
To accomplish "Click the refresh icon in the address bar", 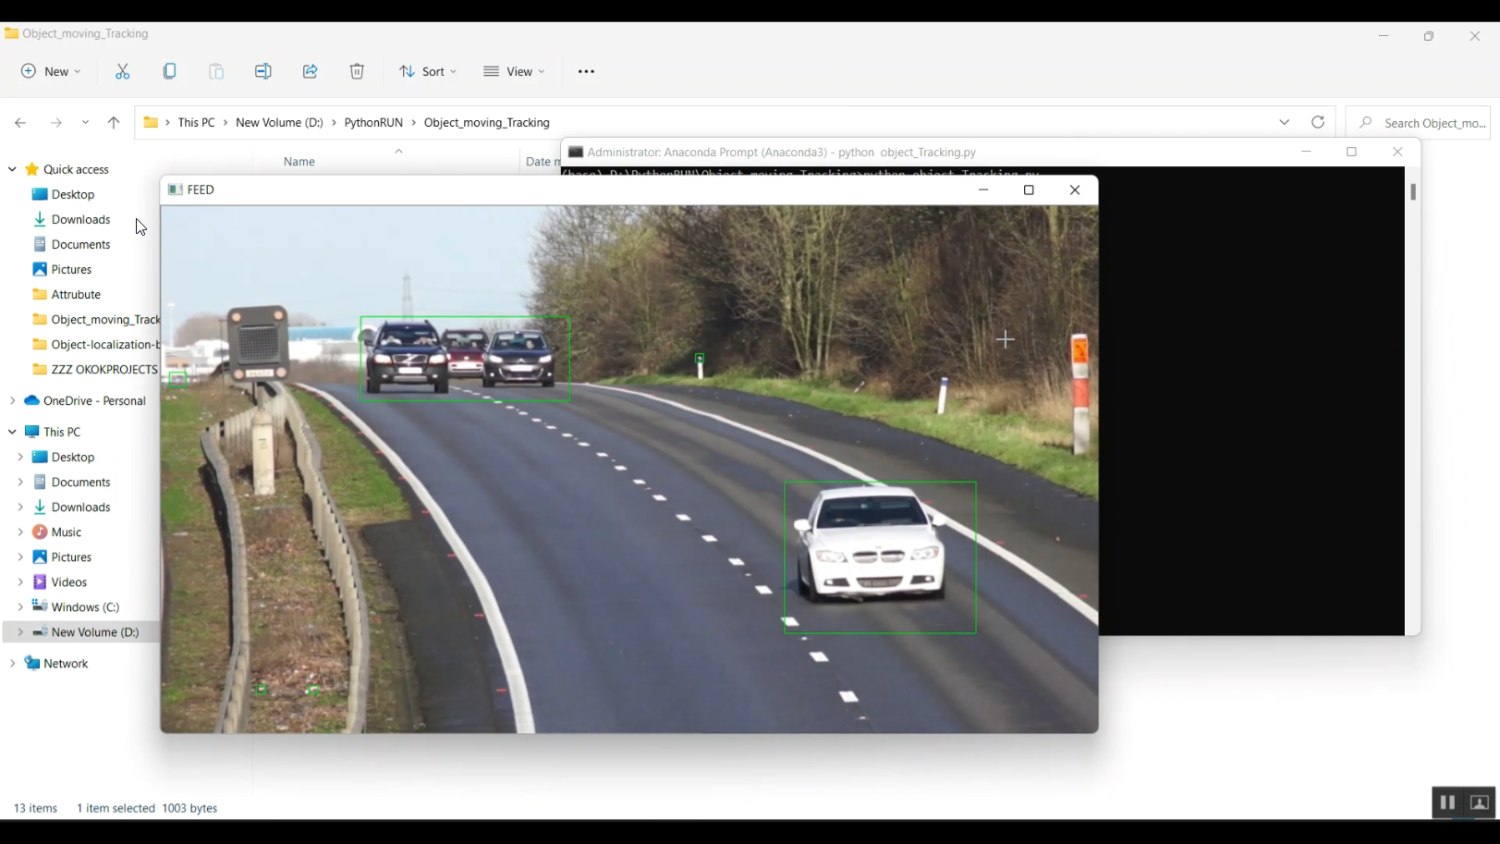I will click(x=1318, y=122).
